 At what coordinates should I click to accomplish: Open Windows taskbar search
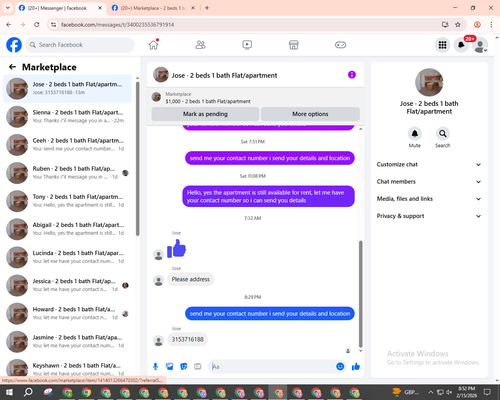point(28,392)
